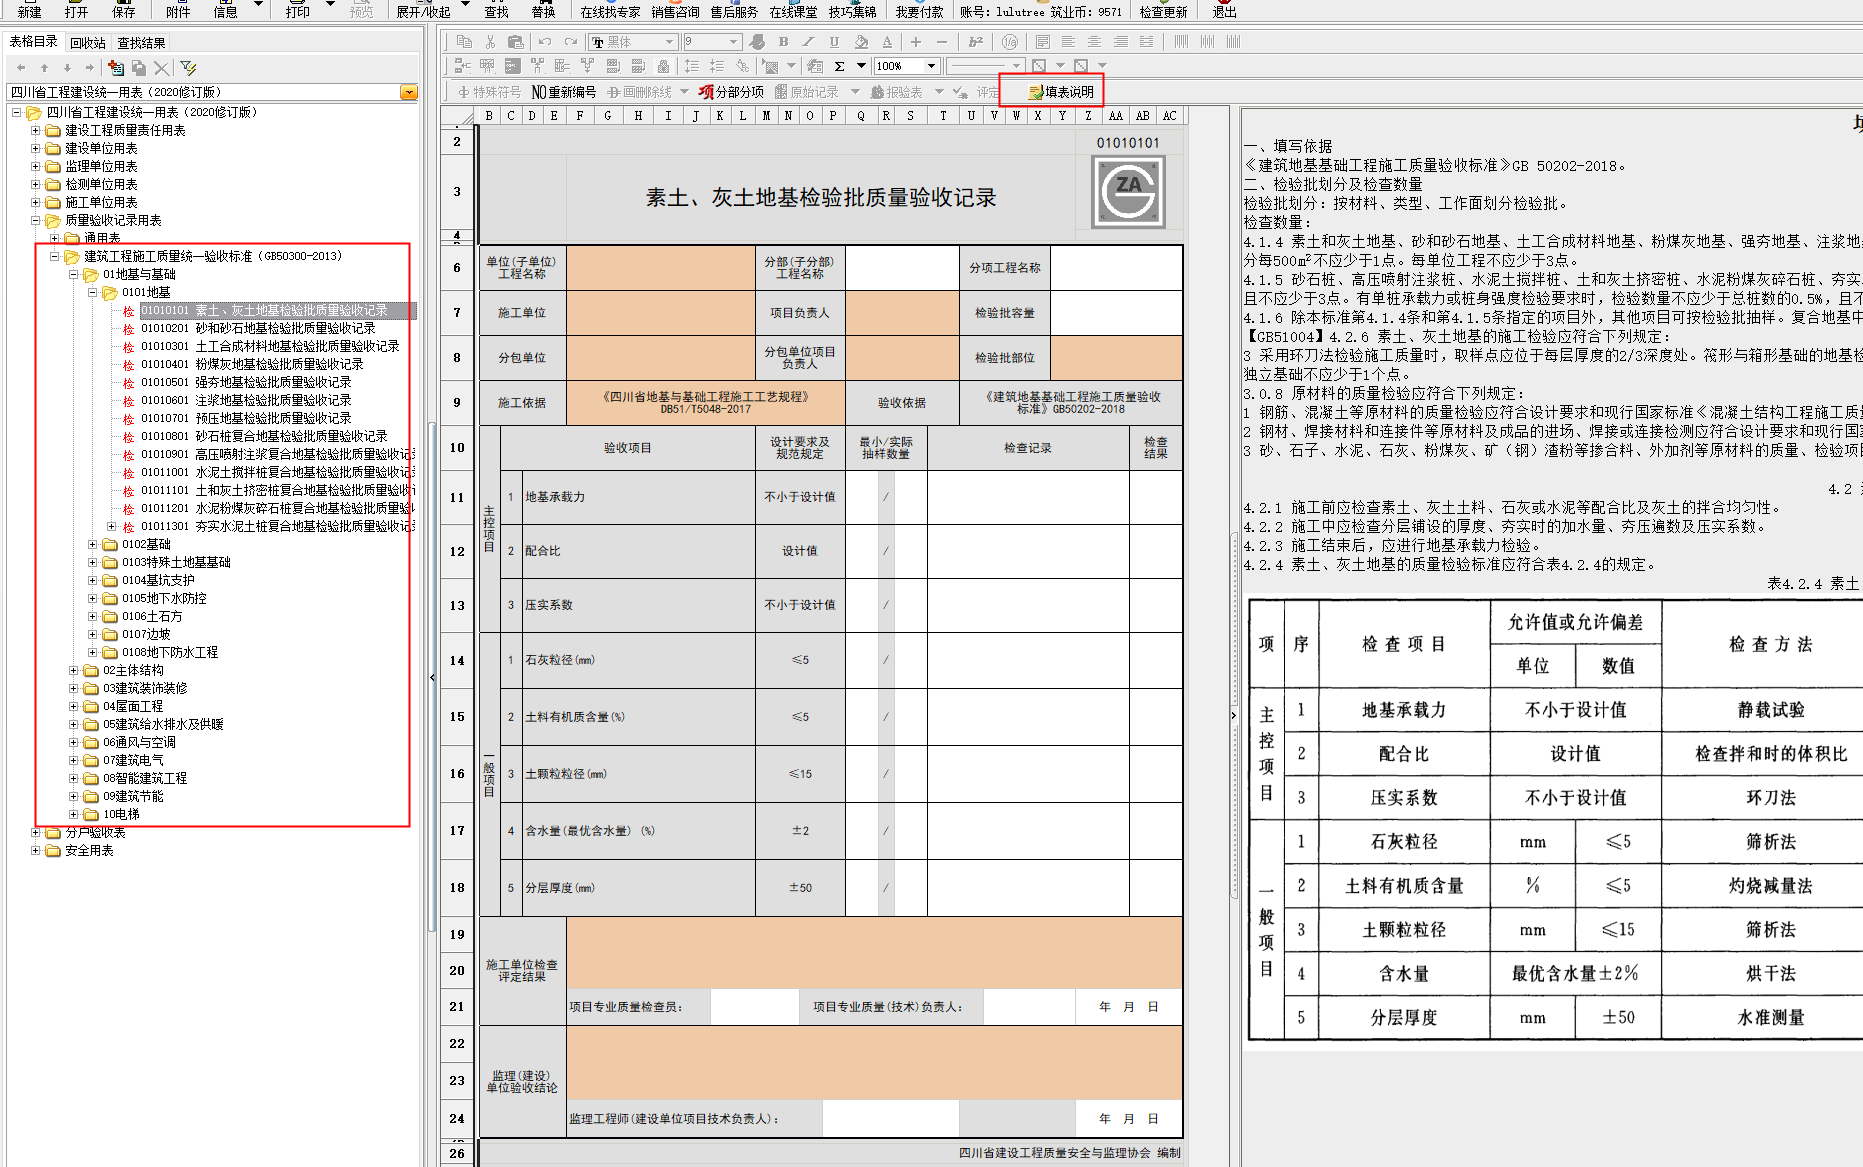
Task: Click the Bold formatting icon
Action: tap(783, 42)
